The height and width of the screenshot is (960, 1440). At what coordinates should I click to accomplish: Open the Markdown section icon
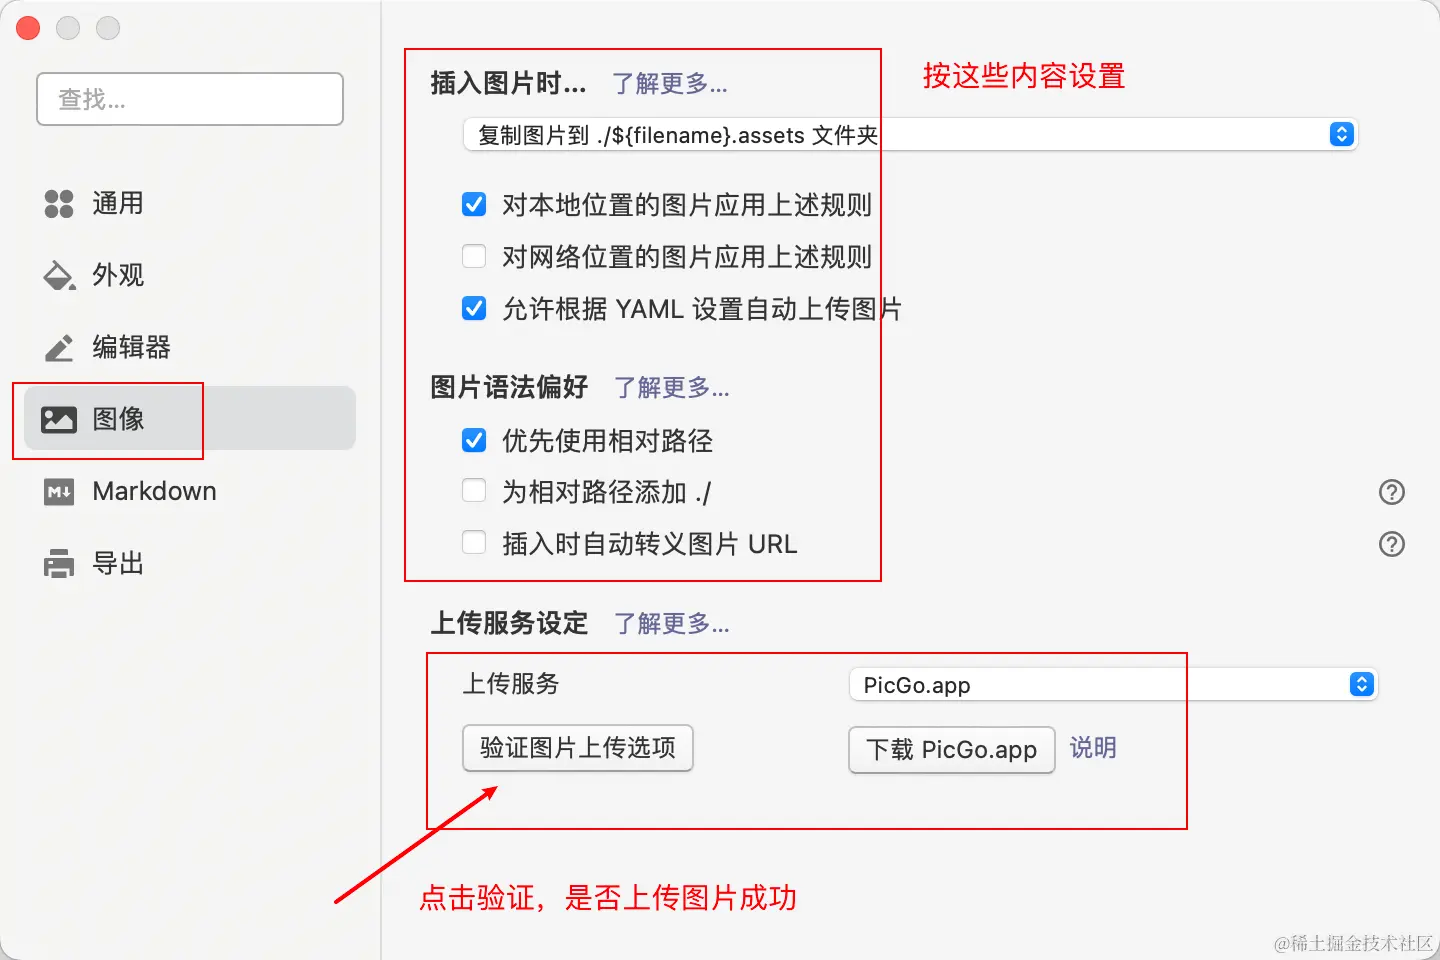59,492
